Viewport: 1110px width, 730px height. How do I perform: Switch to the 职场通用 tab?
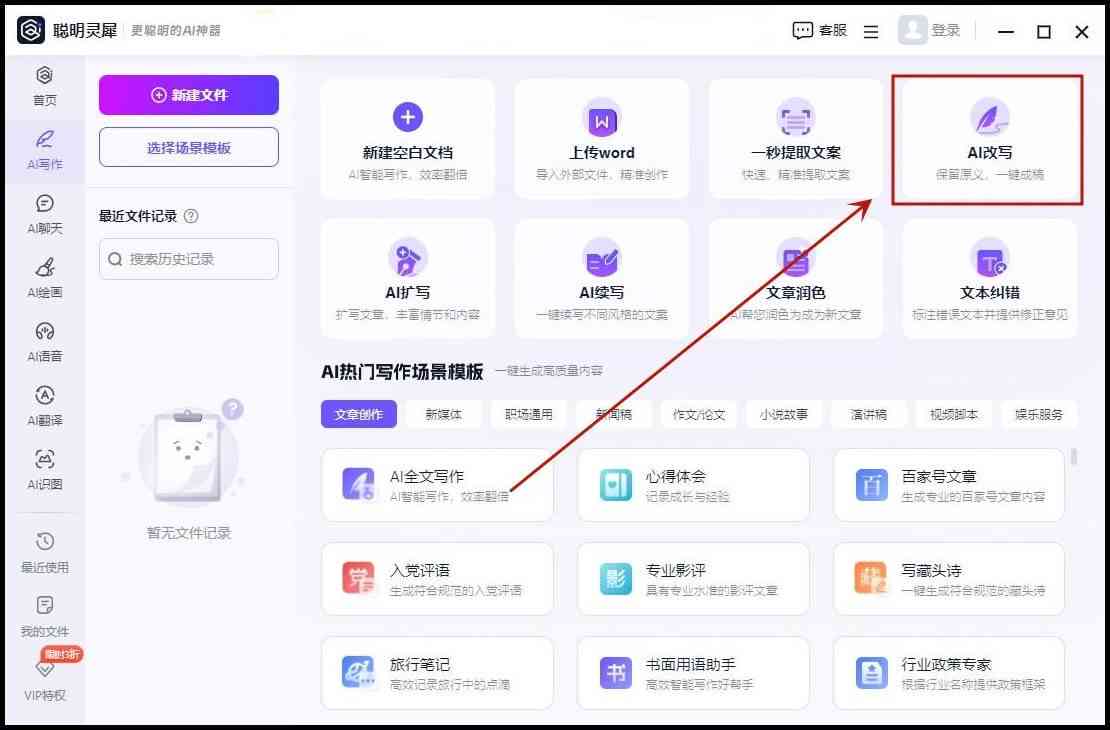(x=529, y=414)
